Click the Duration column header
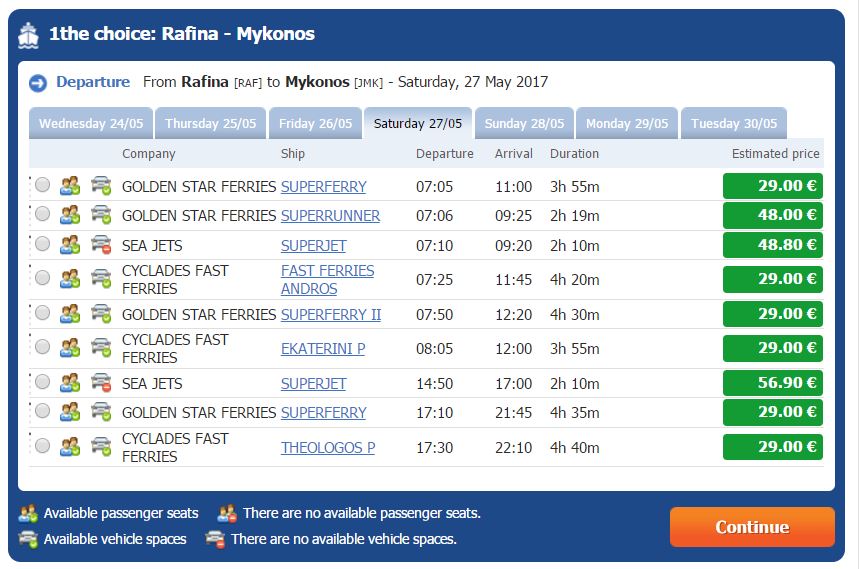859x569 pixels. point(574,153)
